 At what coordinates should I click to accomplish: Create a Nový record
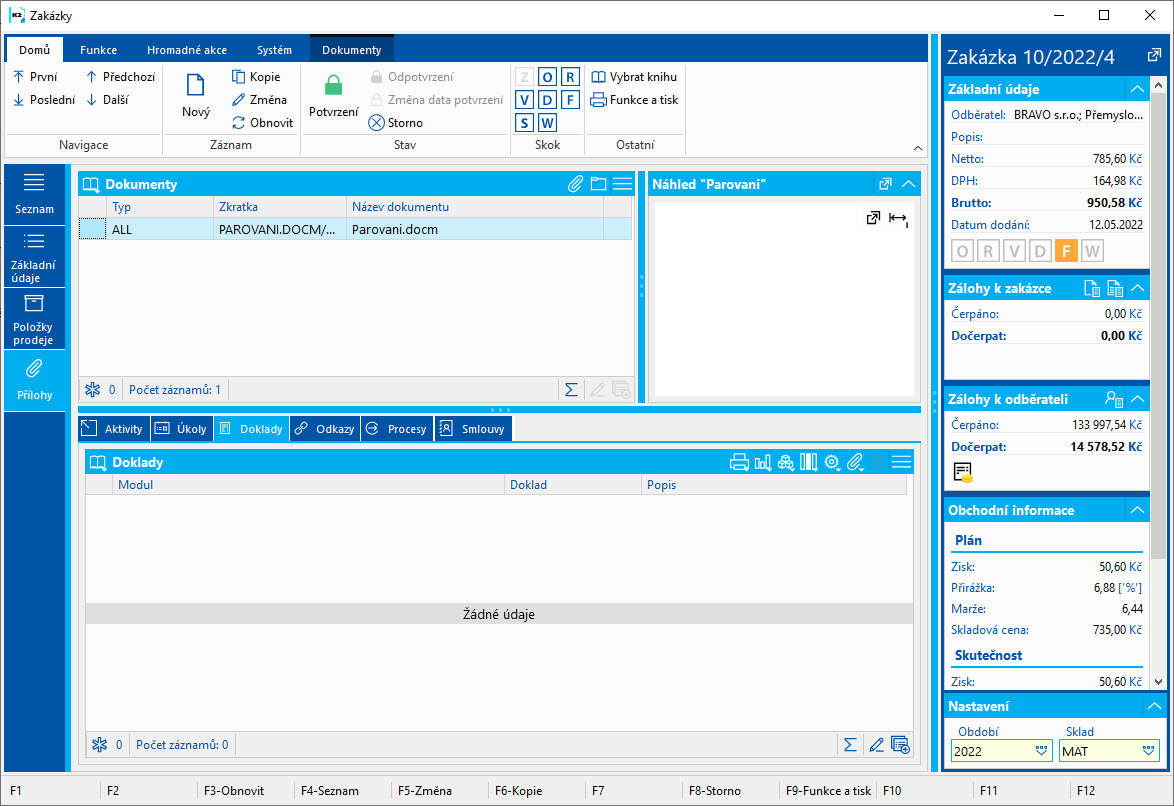point(195,95)
